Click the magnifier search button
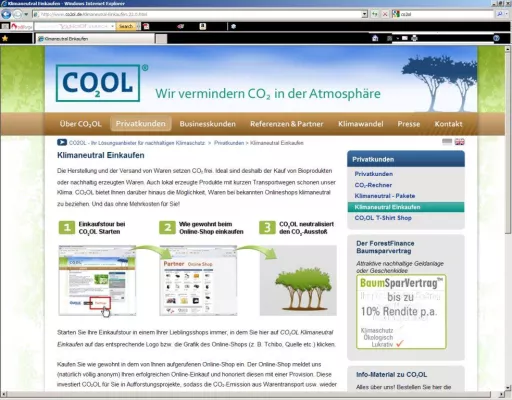512x400 pixels. click(500, 14)
